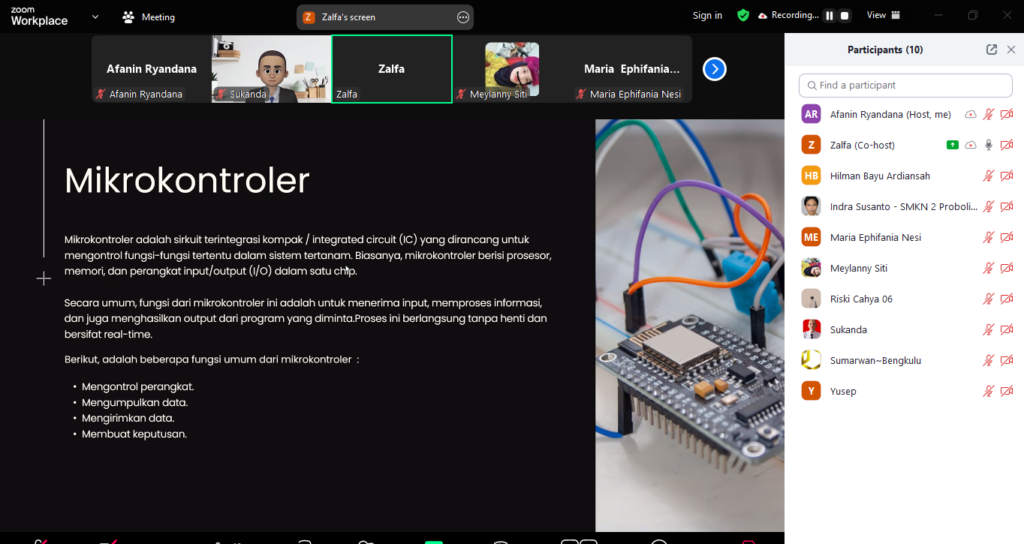Click Yusep's muted mic icon
Screen dimensions: 1024x544
click(989, 391)
